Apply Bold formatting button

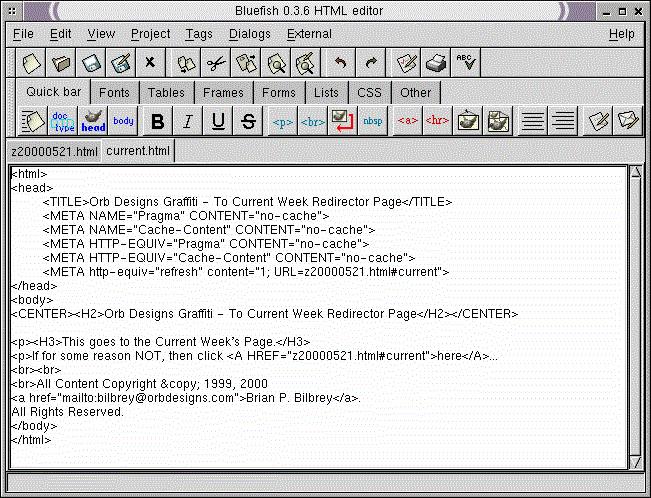(157, 122)
